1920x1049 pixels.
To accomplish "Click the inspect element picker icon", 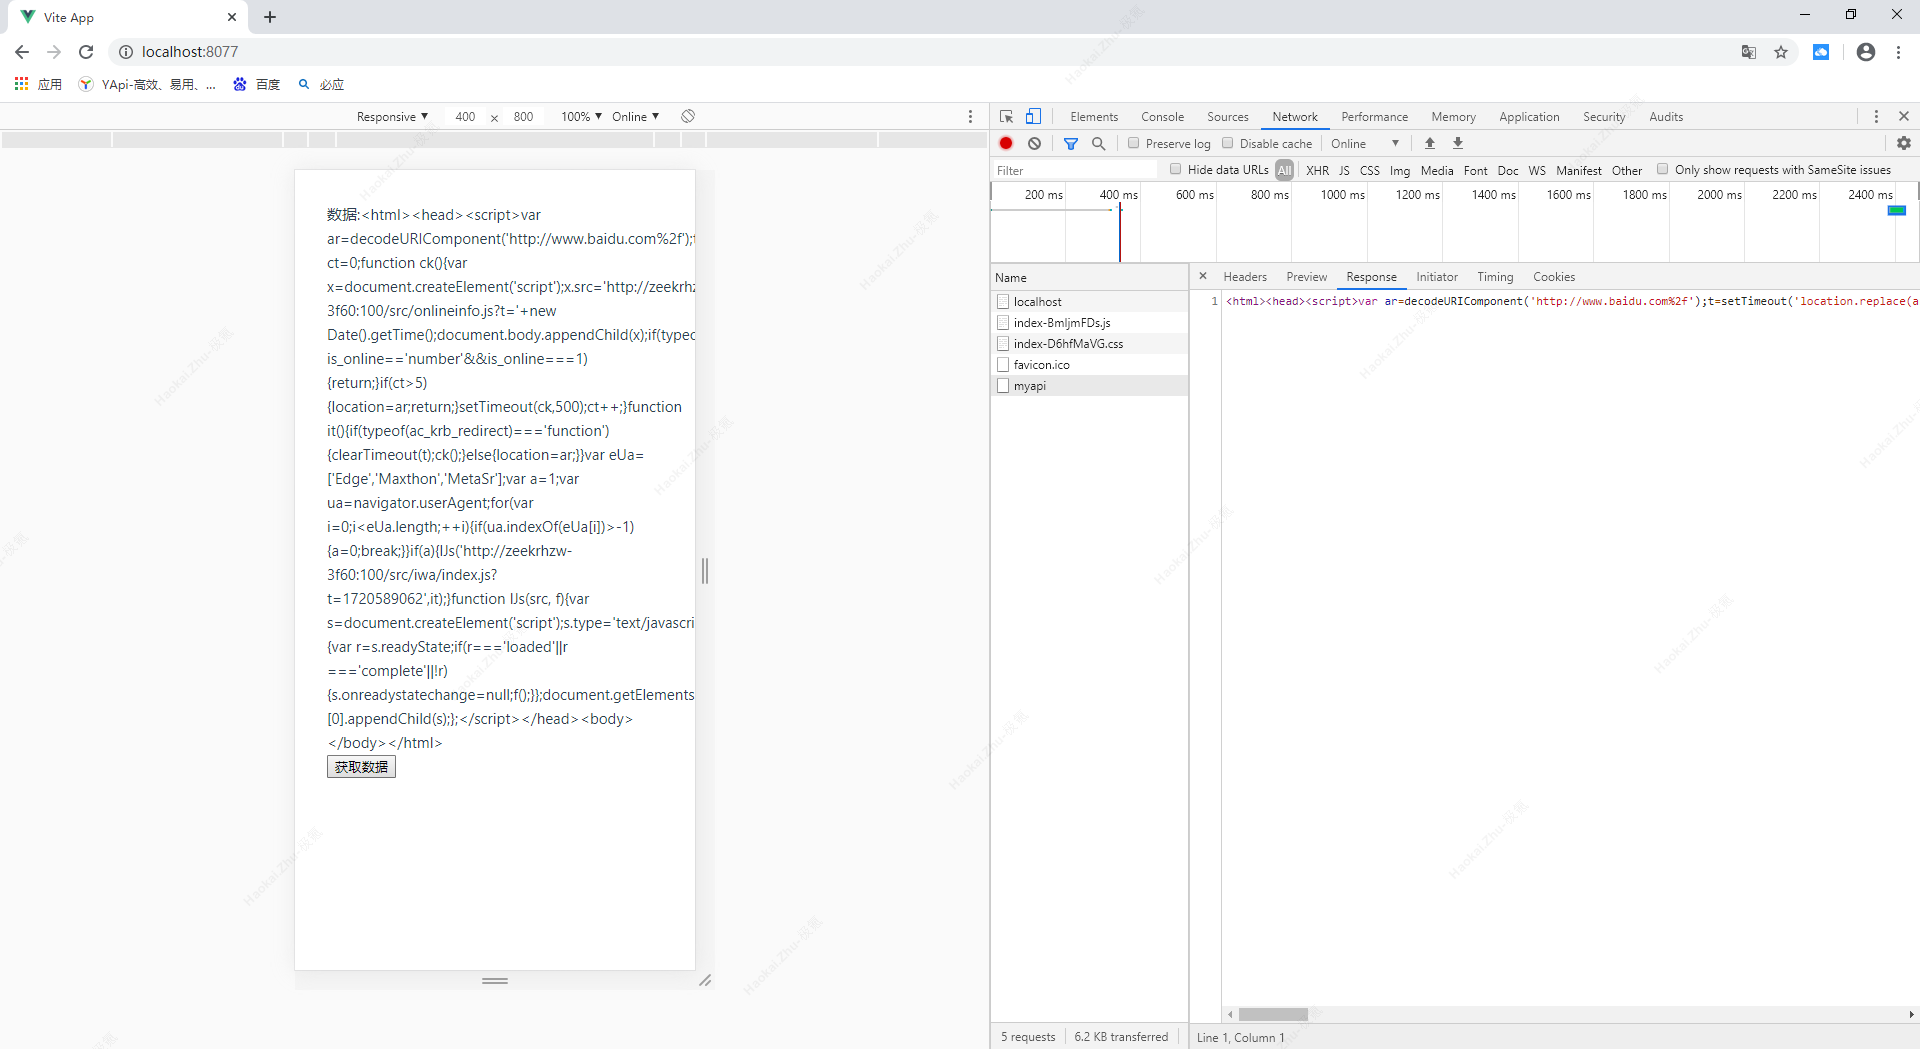I will [1006, 117].
